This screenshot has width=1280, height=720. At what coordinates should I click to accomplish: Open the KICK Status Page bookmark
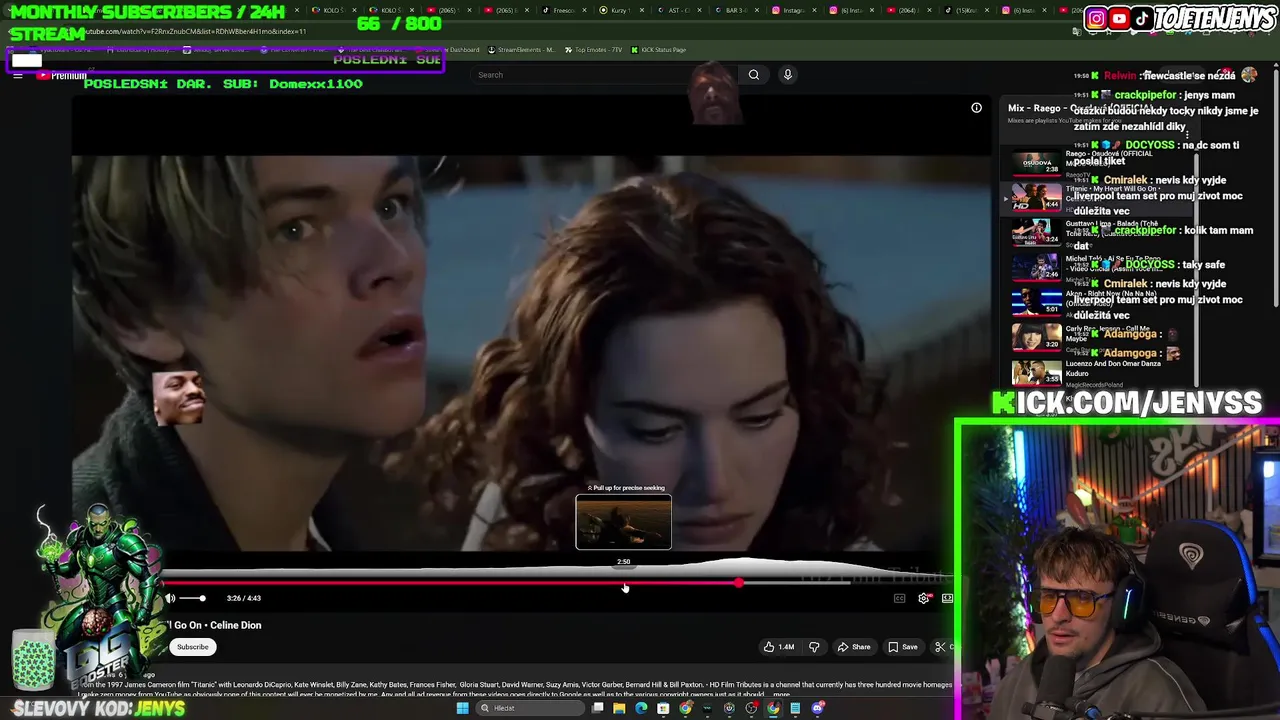658,50
